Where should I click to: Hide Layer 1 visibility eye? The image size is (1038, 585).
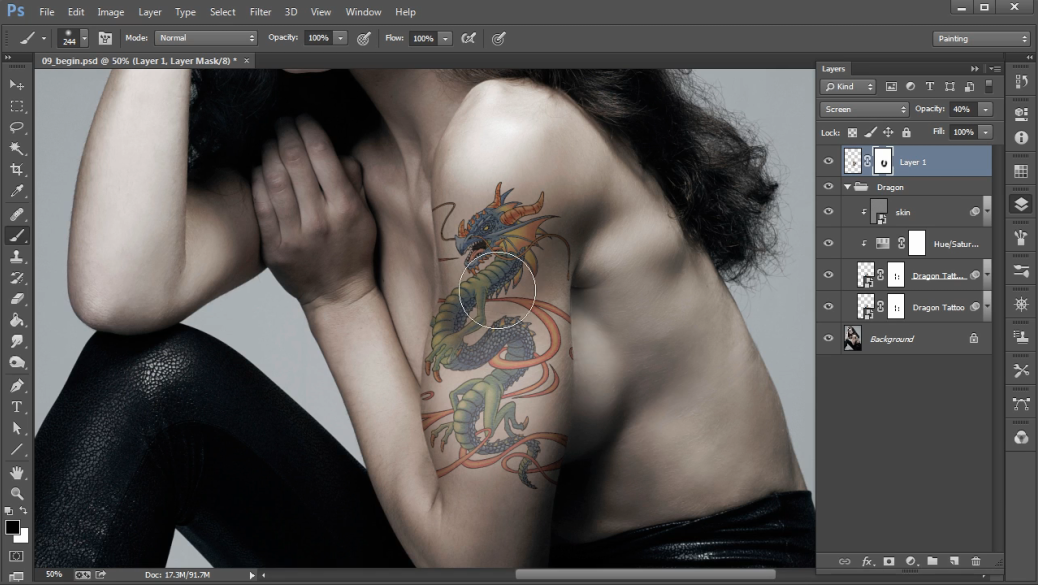(x=828, y=161)
